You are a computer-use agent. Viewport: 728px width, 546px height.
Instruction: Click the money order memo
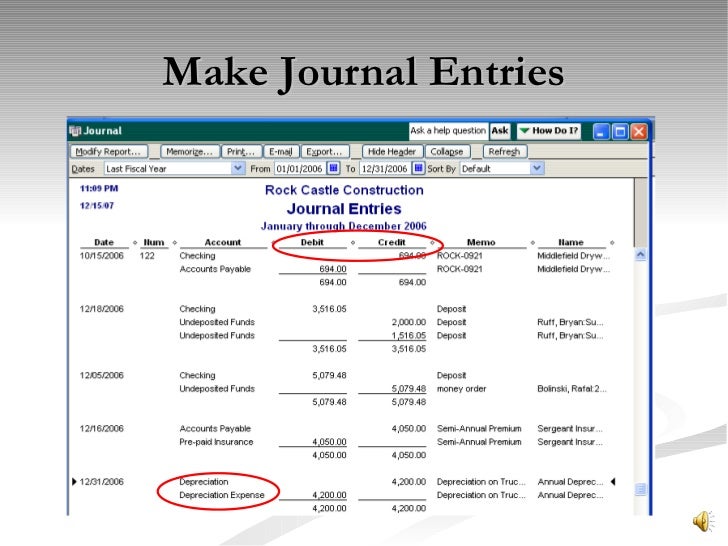coord(462,389)
